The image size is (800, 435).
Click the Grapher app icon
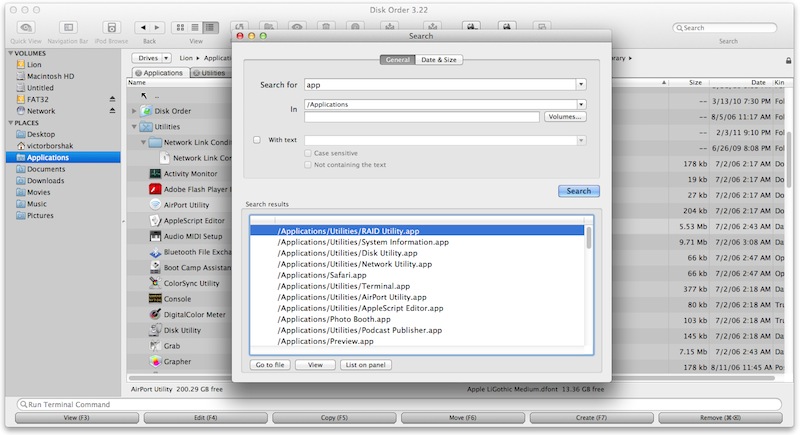pyautogui.click(x=155, y=361)
